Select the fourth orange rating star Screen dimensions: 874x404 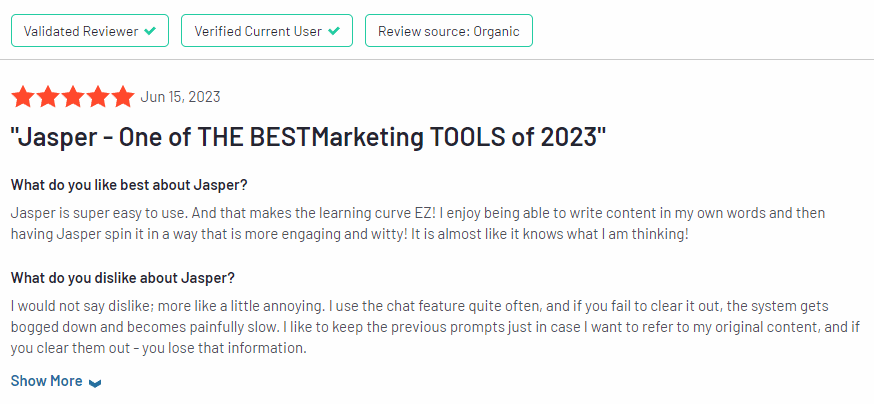pyautogui.click(x=98, y=97)
